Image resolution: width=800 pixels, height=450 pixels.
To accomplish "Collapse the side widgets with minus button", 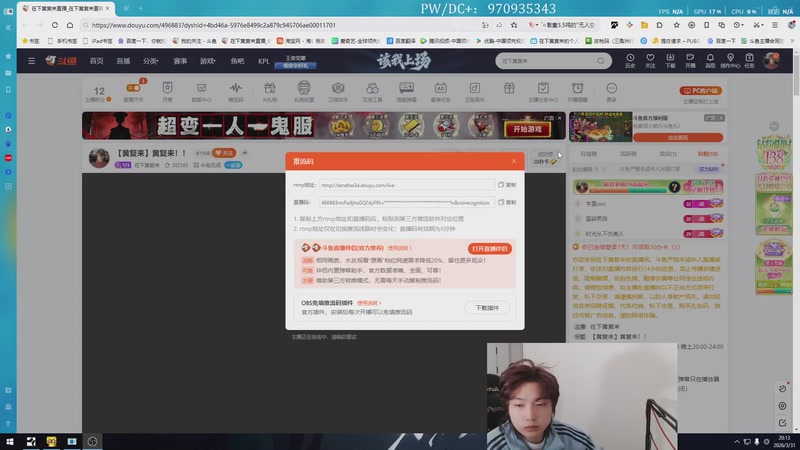I will (x=774, y=126).
